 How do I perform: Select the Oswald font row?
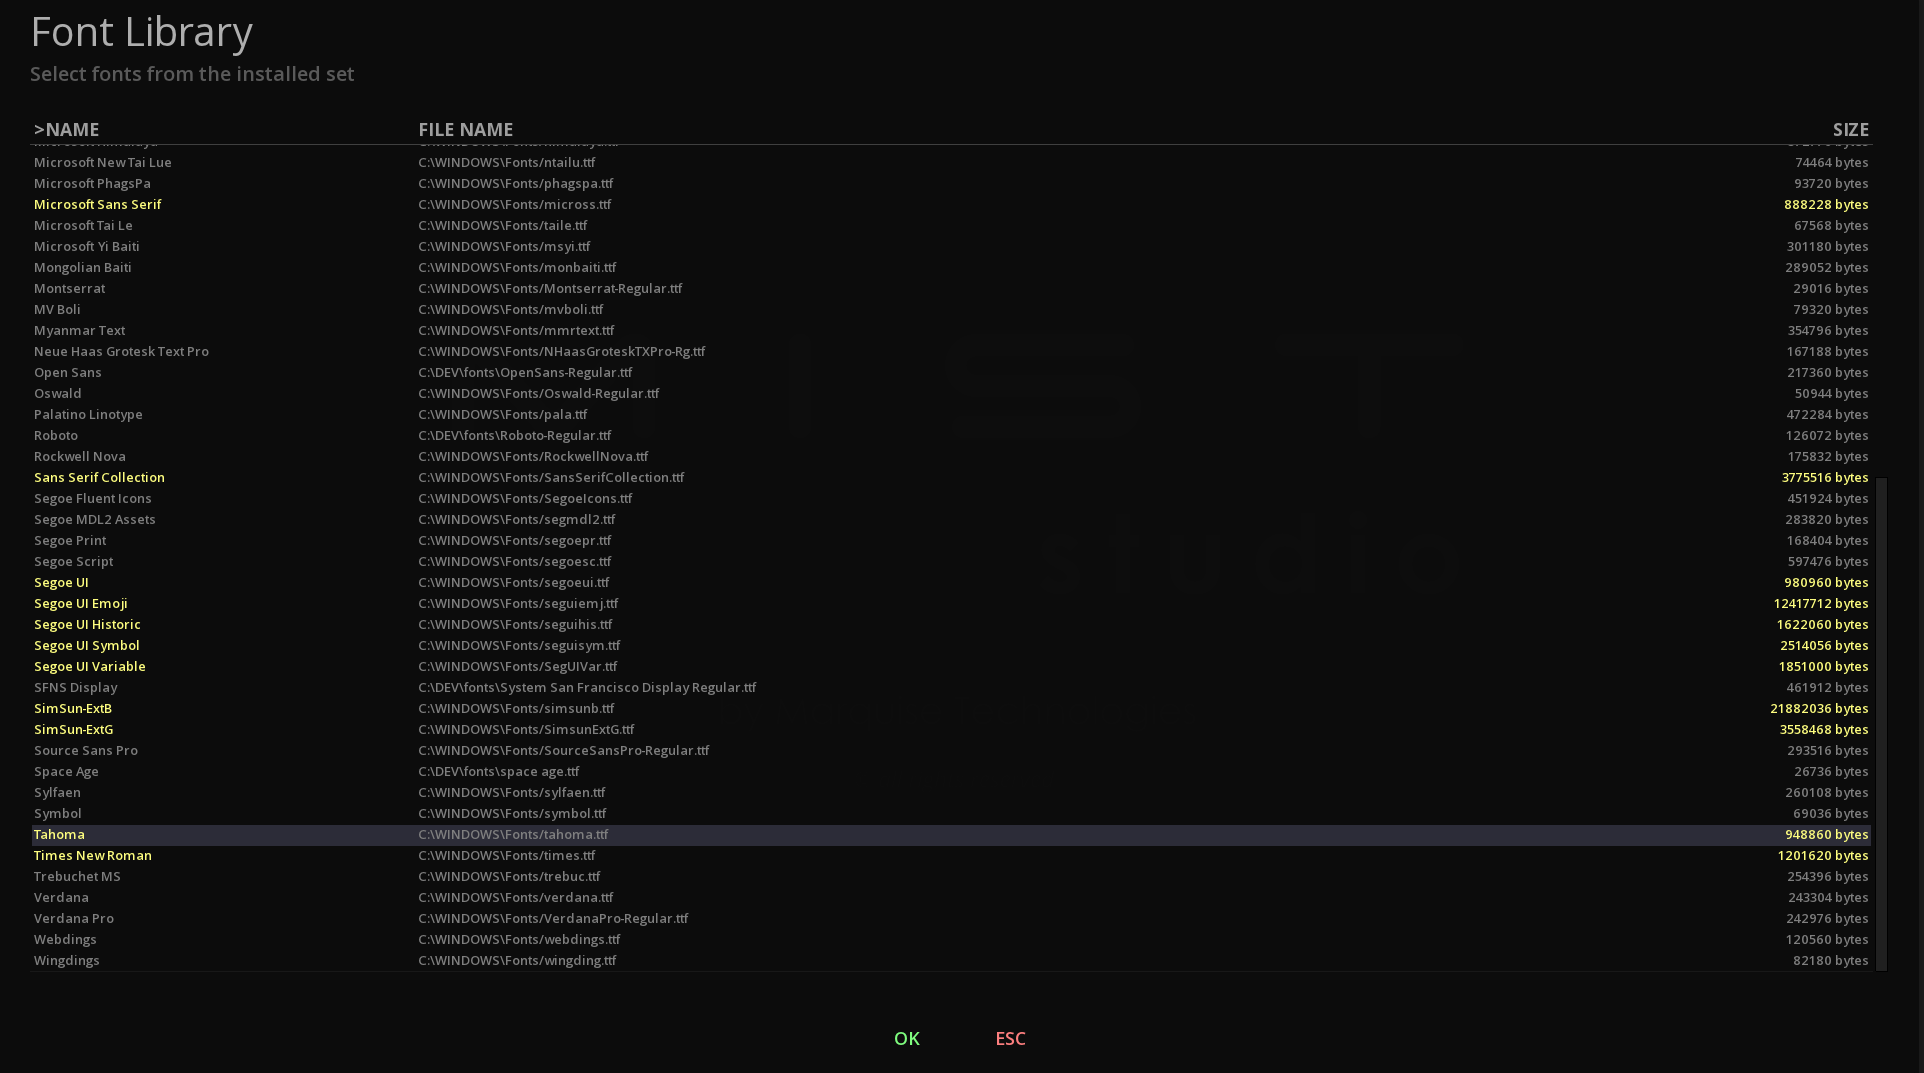tap(951, 393)
